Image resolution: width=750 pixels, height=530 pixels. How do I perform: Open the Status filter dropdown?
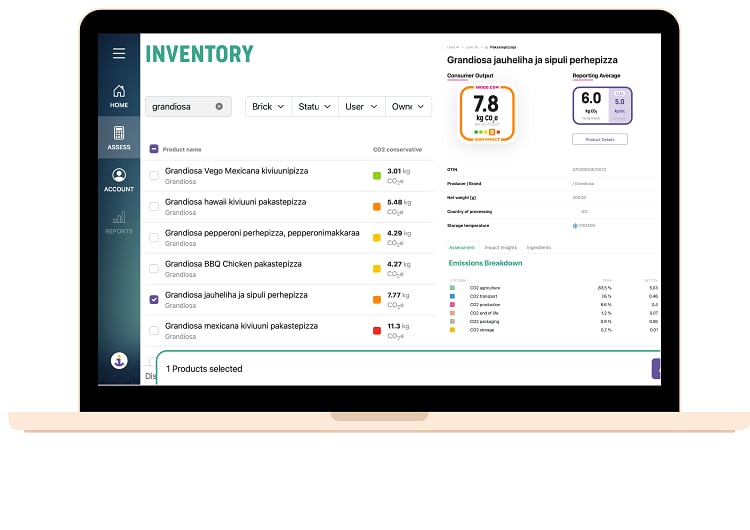tap(314, 106)
